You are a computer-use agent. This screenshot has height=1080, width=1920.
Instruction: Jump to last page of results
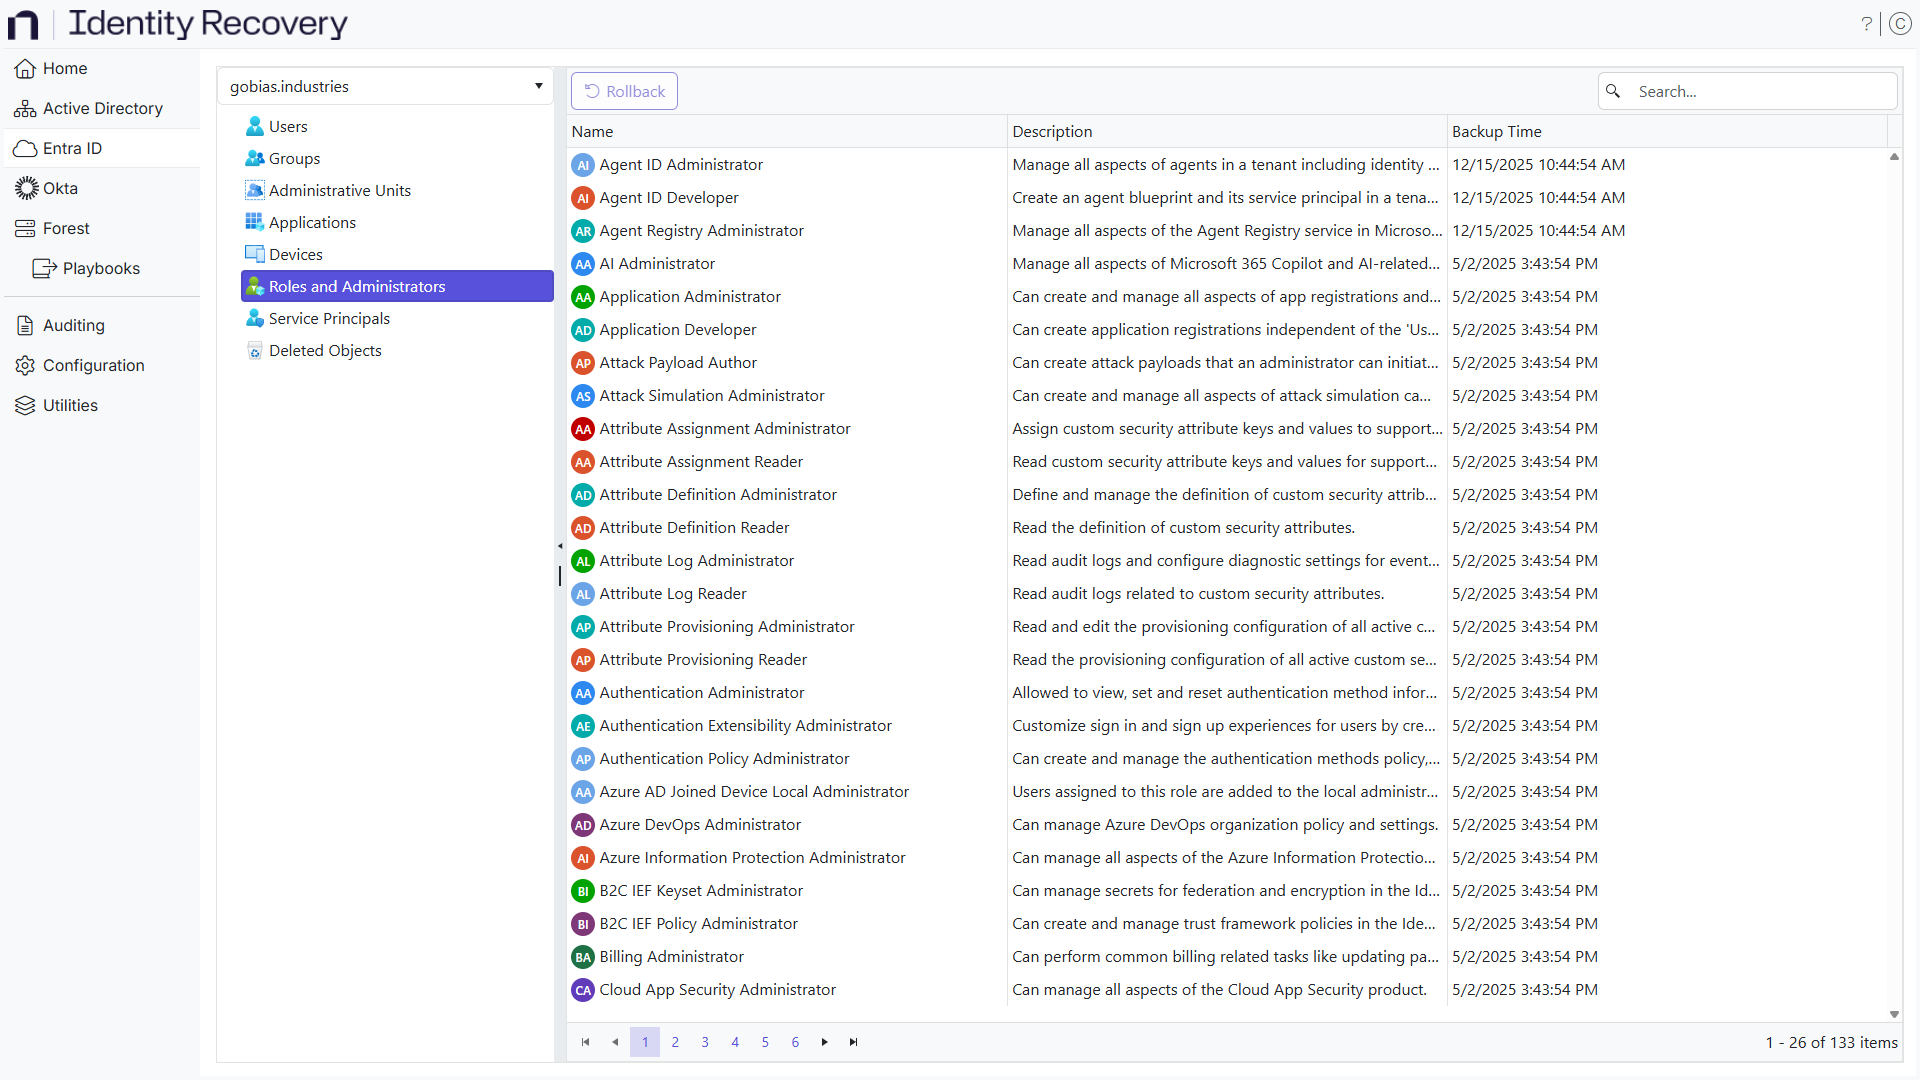[853, 1042]
